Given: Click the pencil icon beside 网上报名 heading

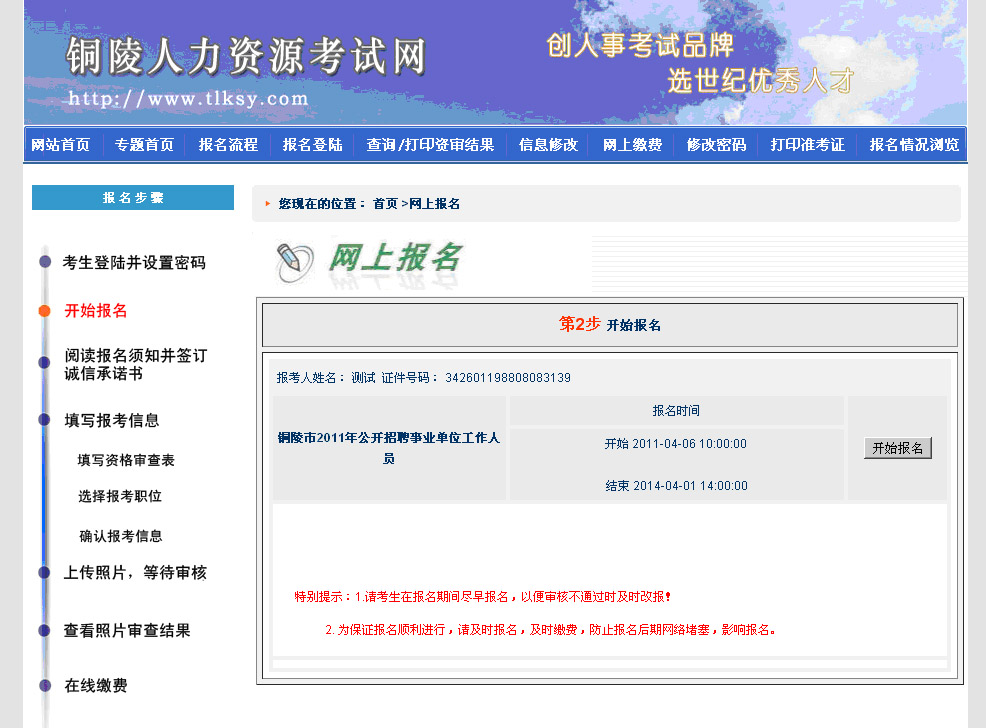Looking at the screenshot, I should (x=294, y=262).
